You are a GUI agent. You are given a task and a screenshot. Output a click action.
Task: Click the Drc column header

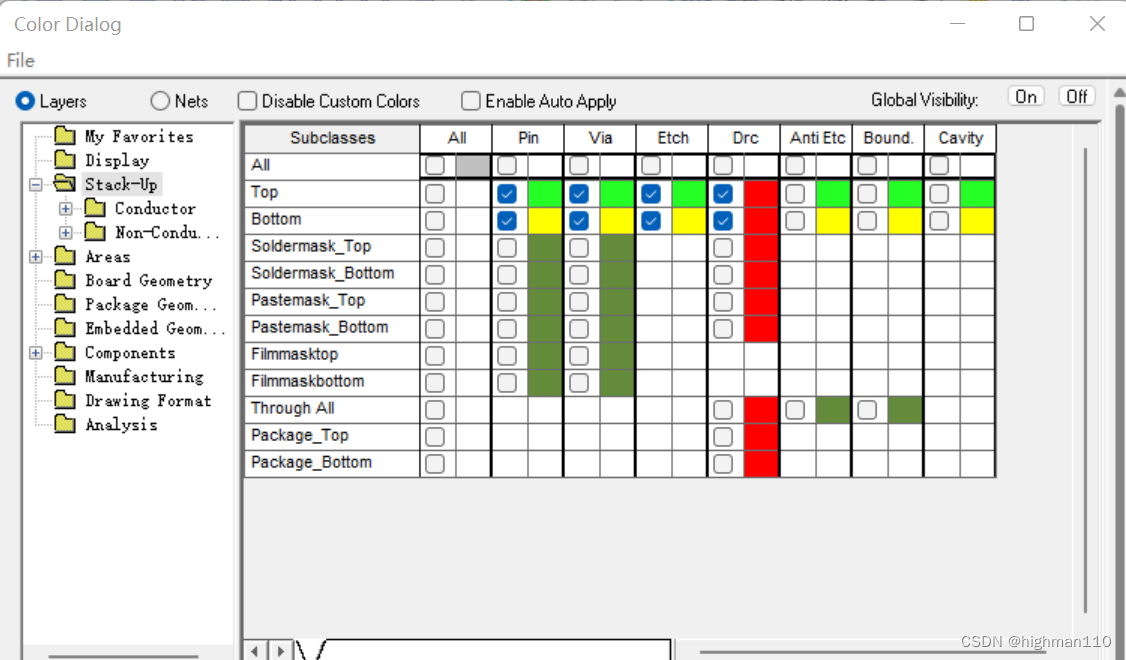point(745,138)
